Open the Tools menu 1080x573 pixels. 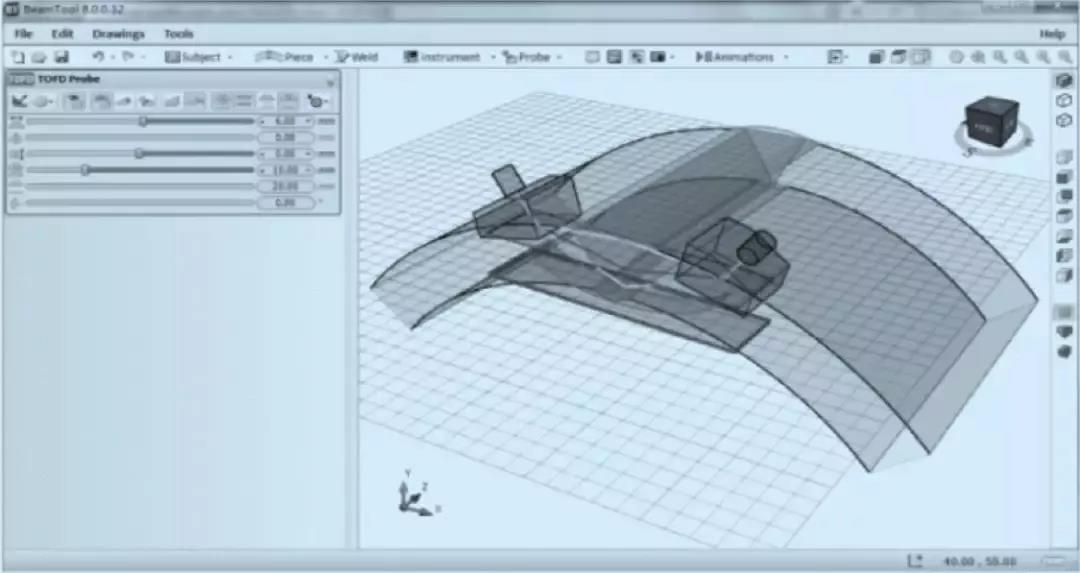point(178,34)
